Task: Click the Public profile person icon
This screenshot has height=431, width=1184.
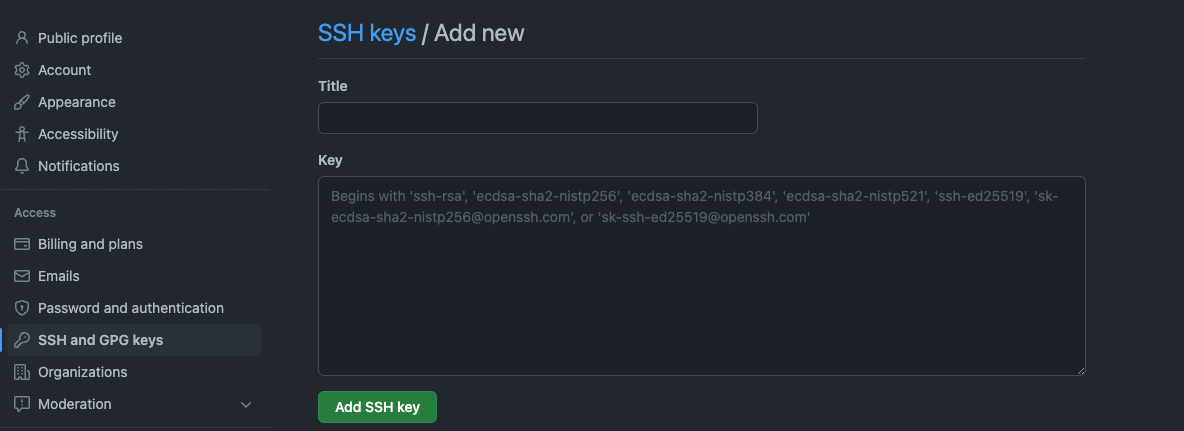Action: 22,38
